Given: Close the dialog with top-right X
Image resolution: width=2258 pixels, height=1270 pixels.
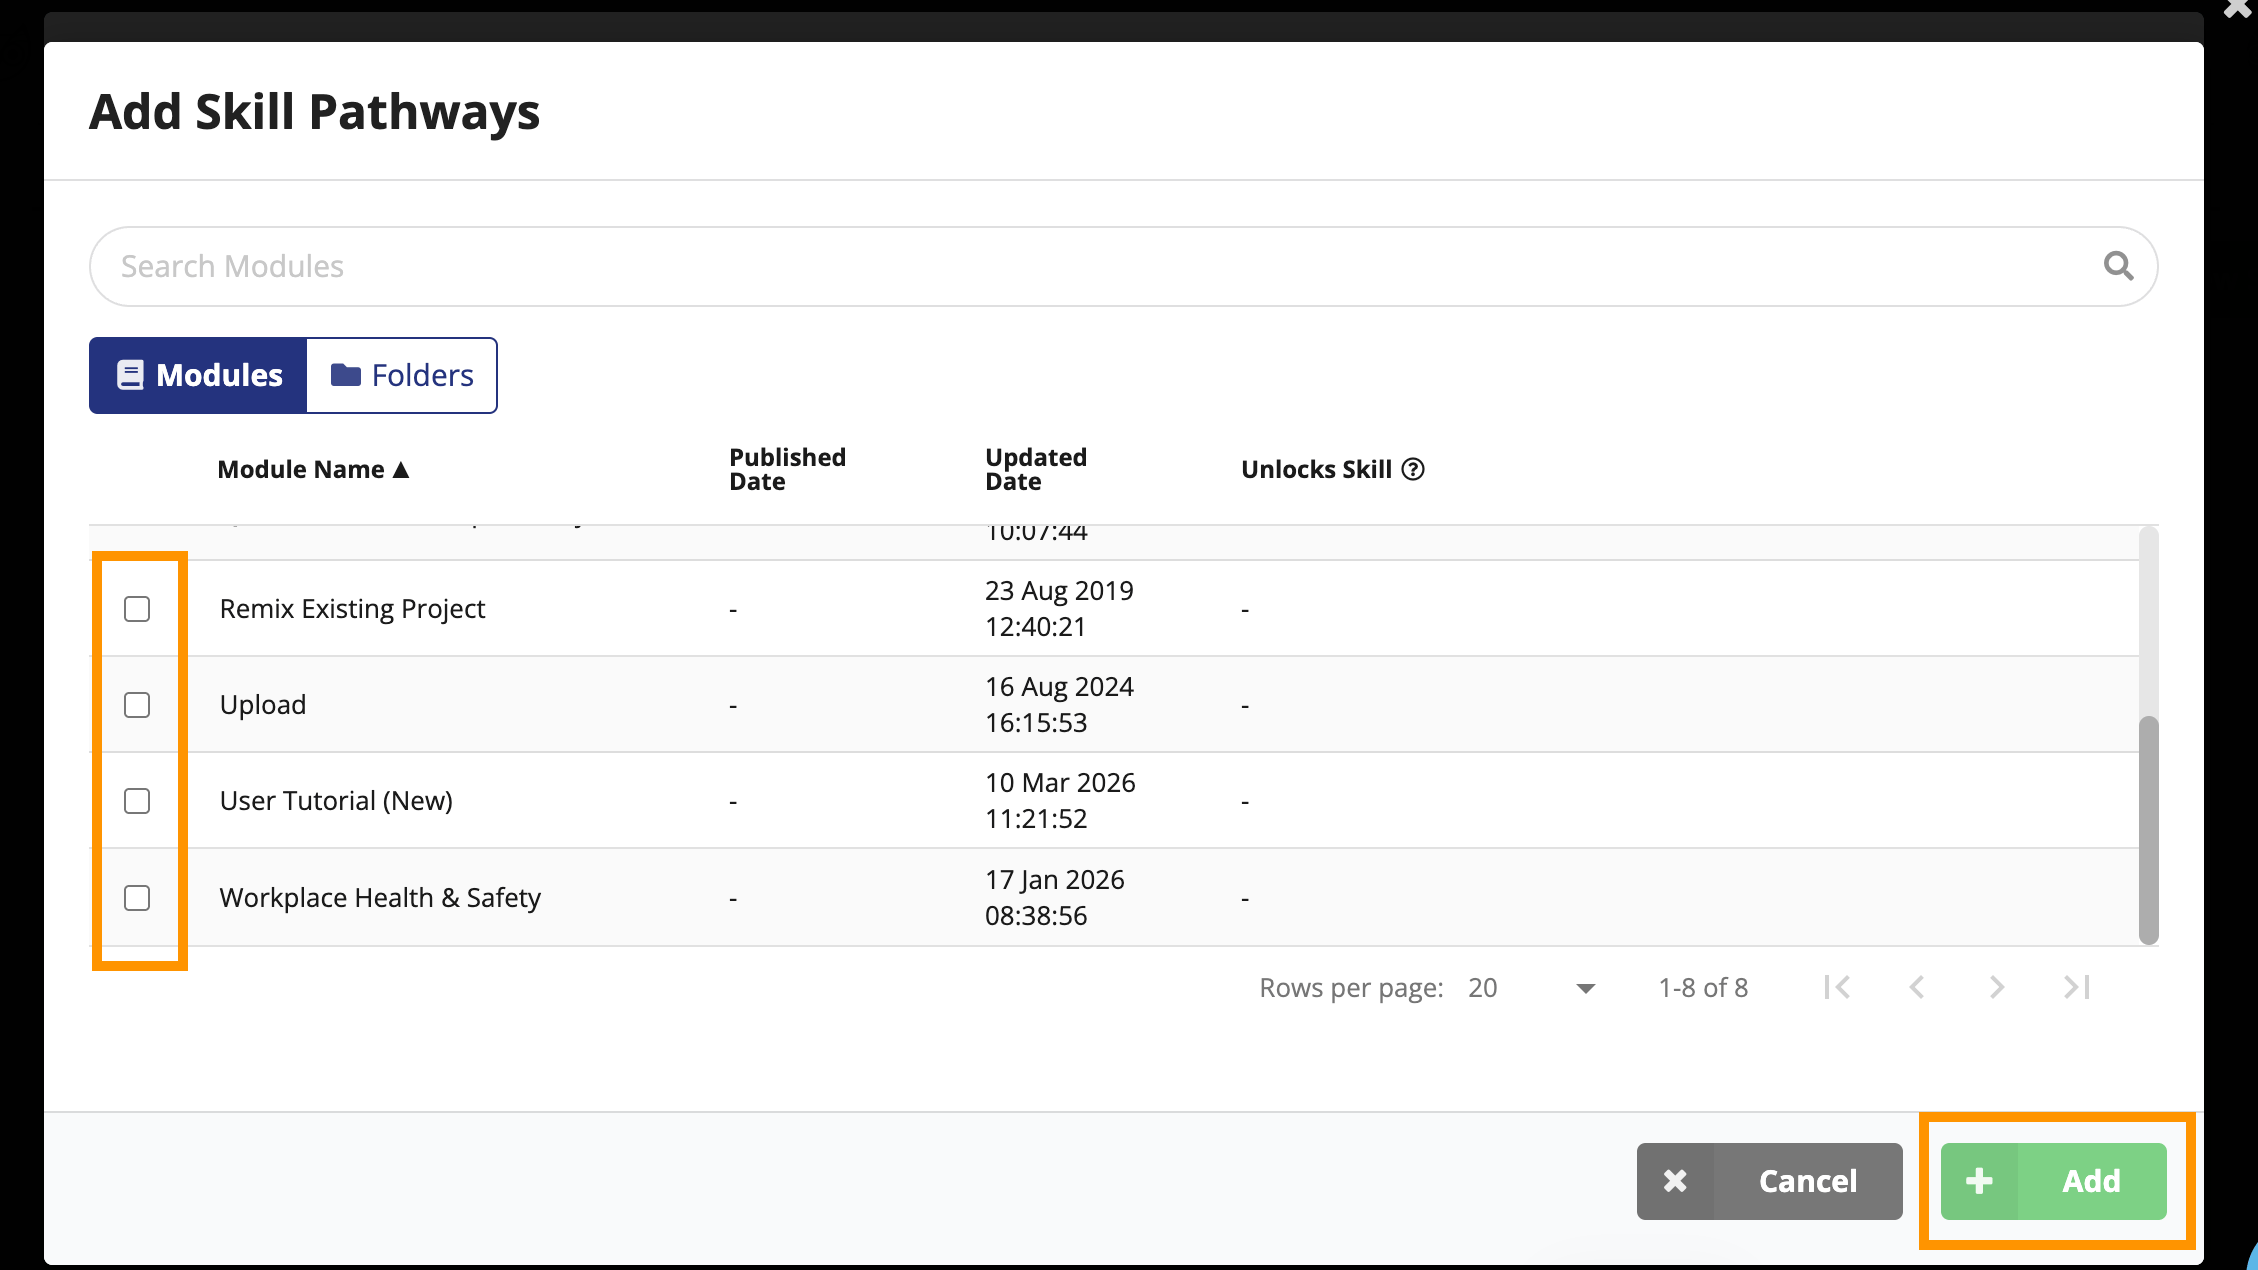Looking at the screenshot, I should tap(2237, 8).
